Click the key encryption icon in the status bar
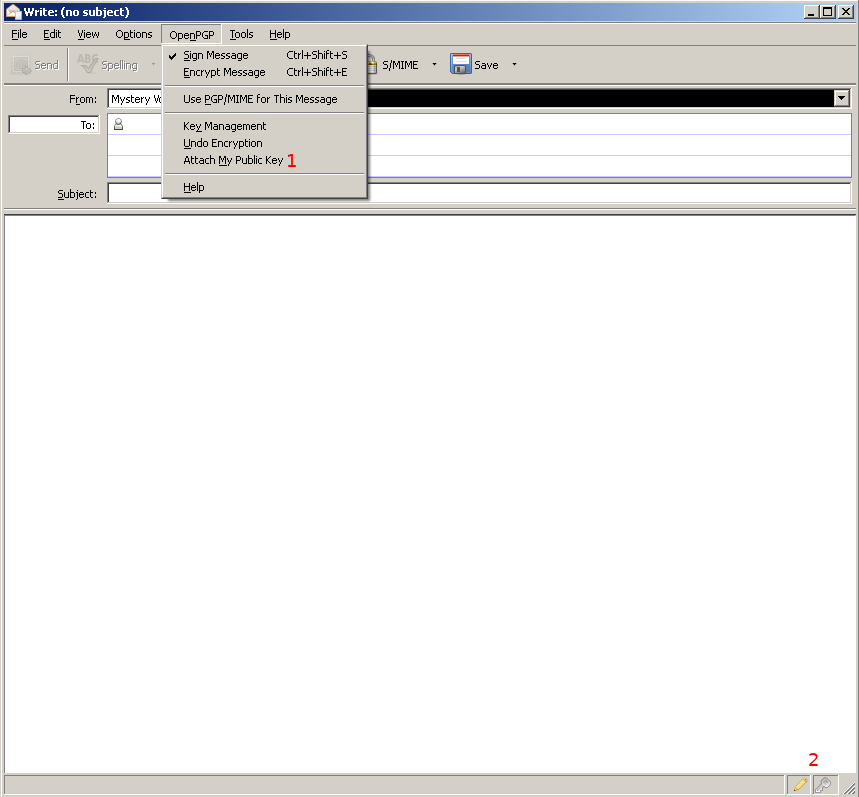The image size is (859, 797). click(x=822, y=785)
